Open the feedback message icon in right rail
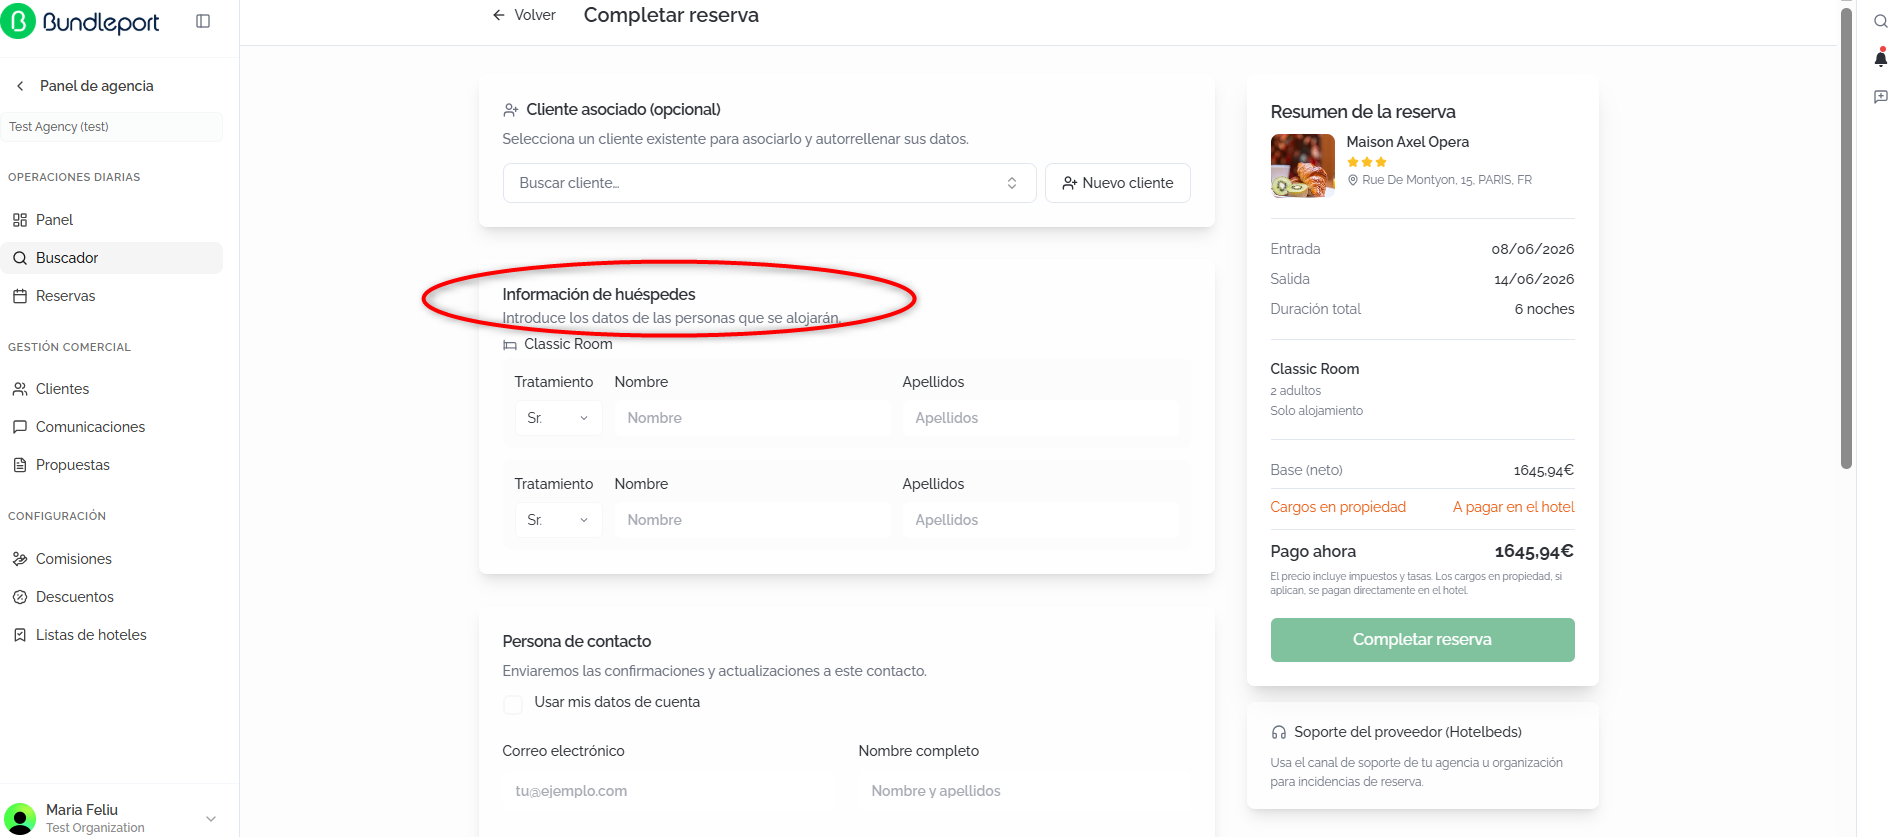Viewport: 1896px width, 837px height. 1880,97
